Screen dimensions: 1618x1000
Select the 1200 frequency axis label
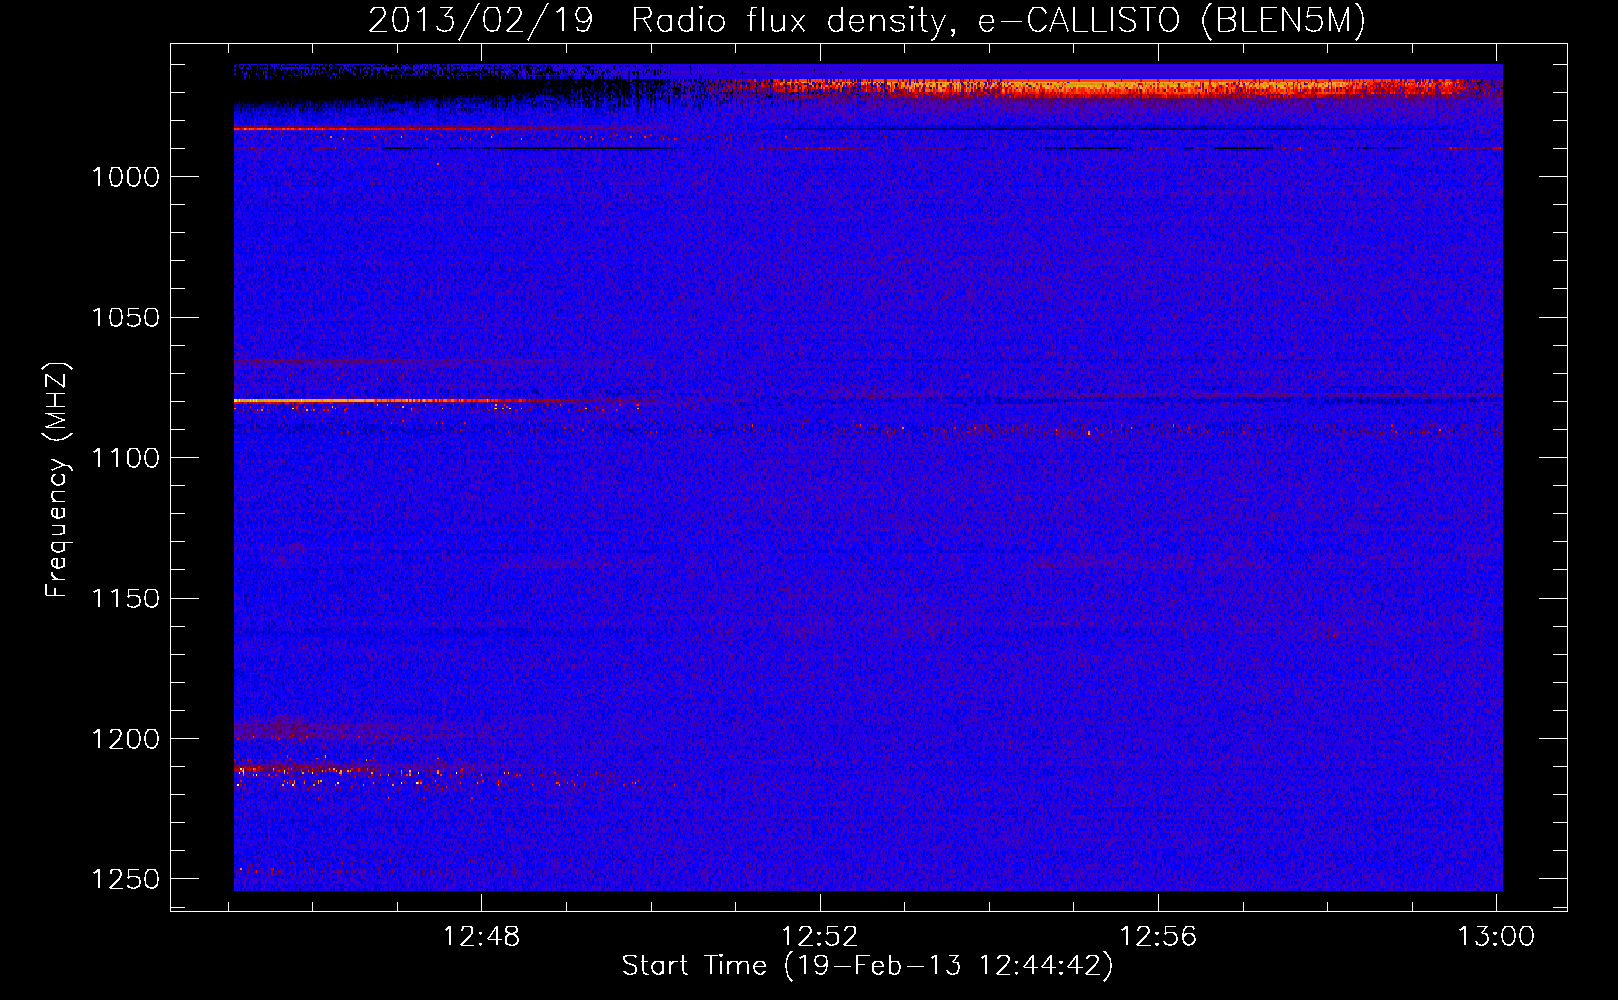click(125, 739)
